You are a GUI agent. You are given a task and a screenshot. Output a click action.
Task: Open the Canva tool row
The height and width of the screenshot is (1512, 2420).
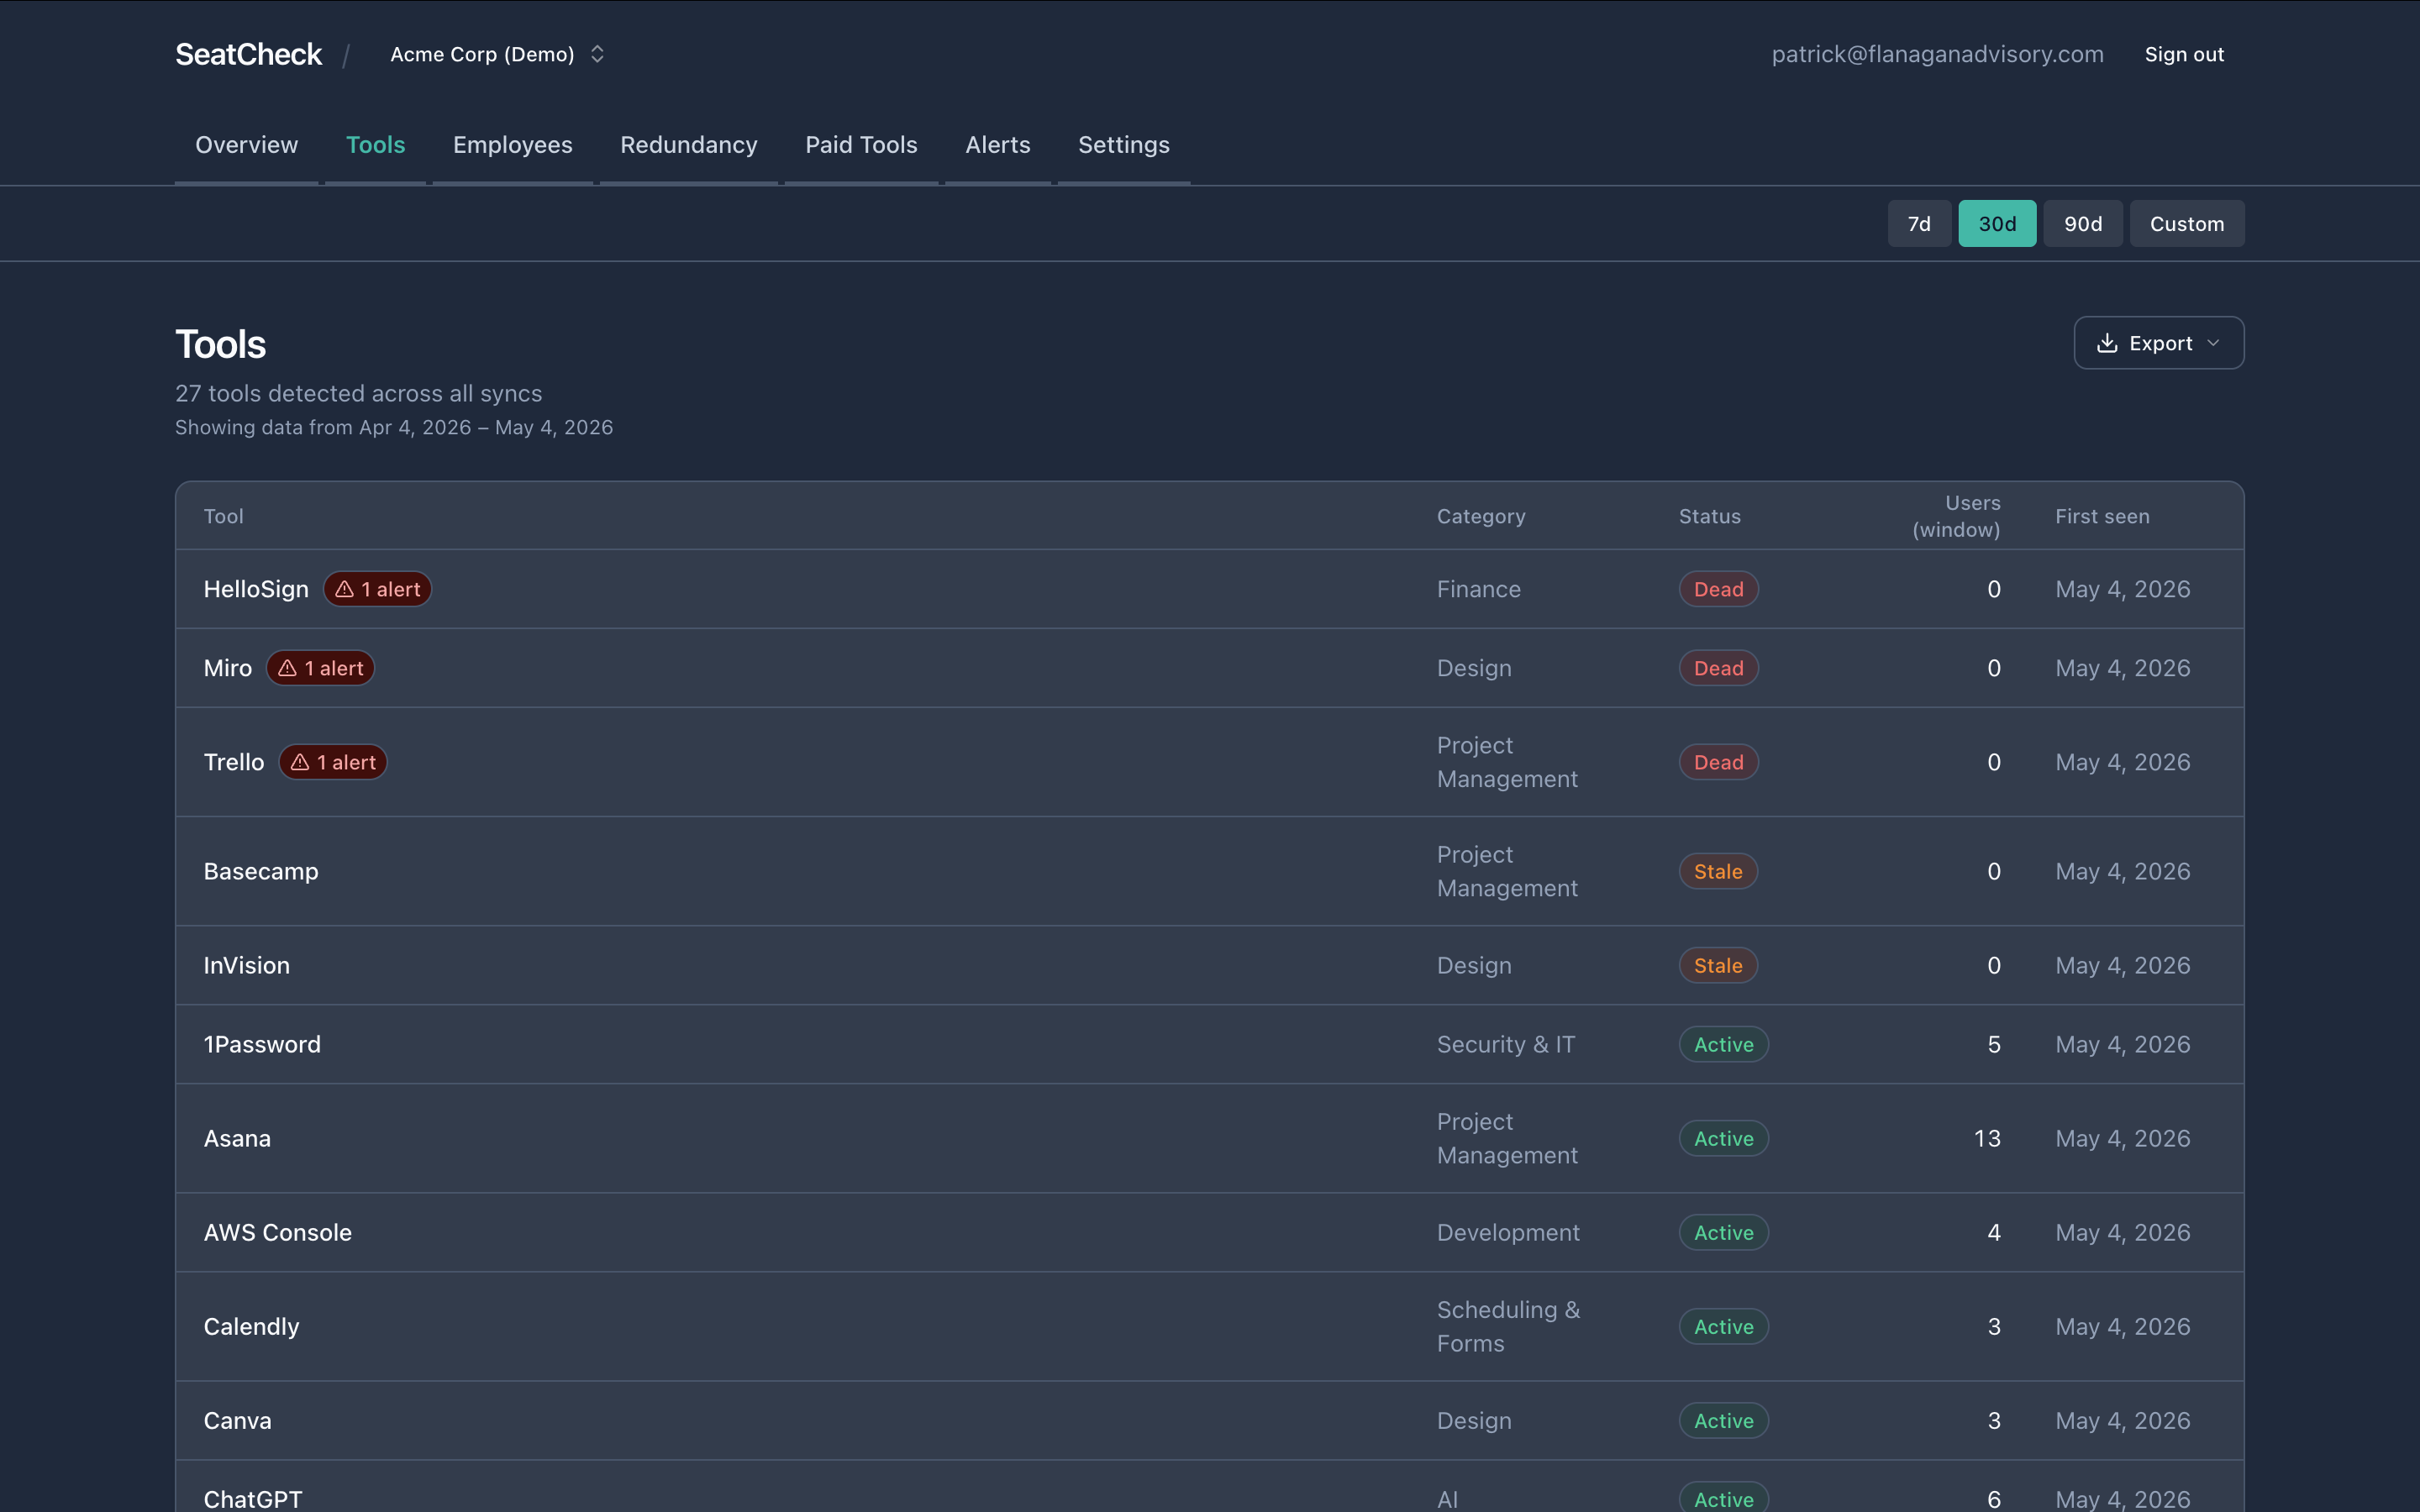(1209, 1420)
